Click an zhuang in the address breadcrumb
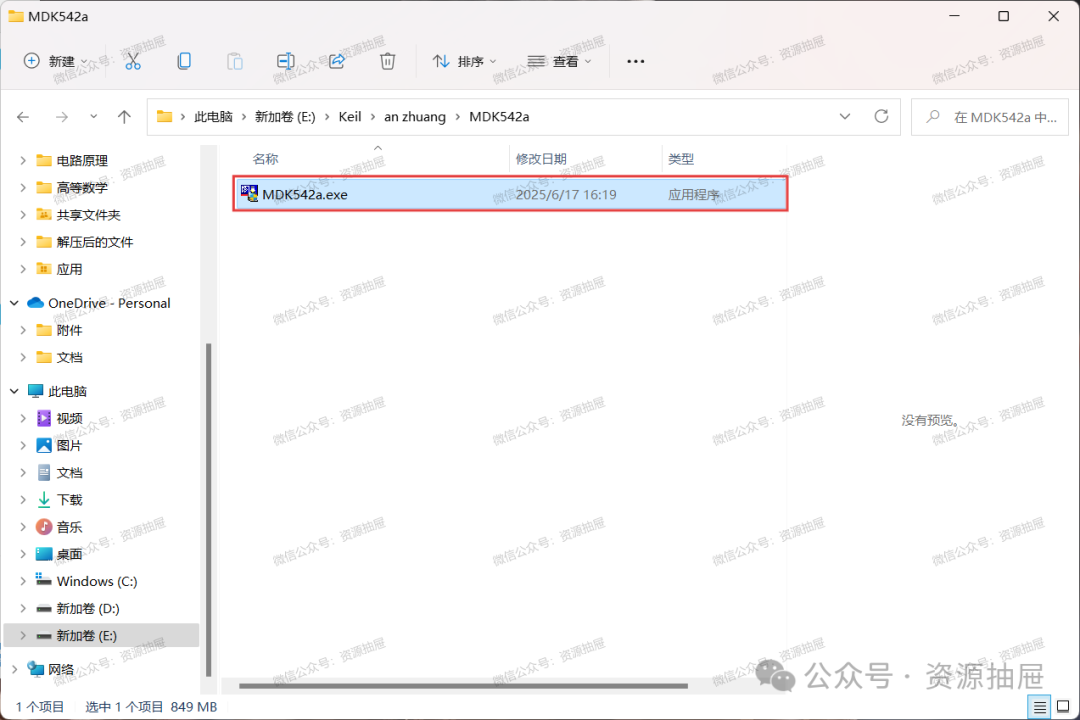This screenshot has width=1080, height=720. click(x=415, y=116)
